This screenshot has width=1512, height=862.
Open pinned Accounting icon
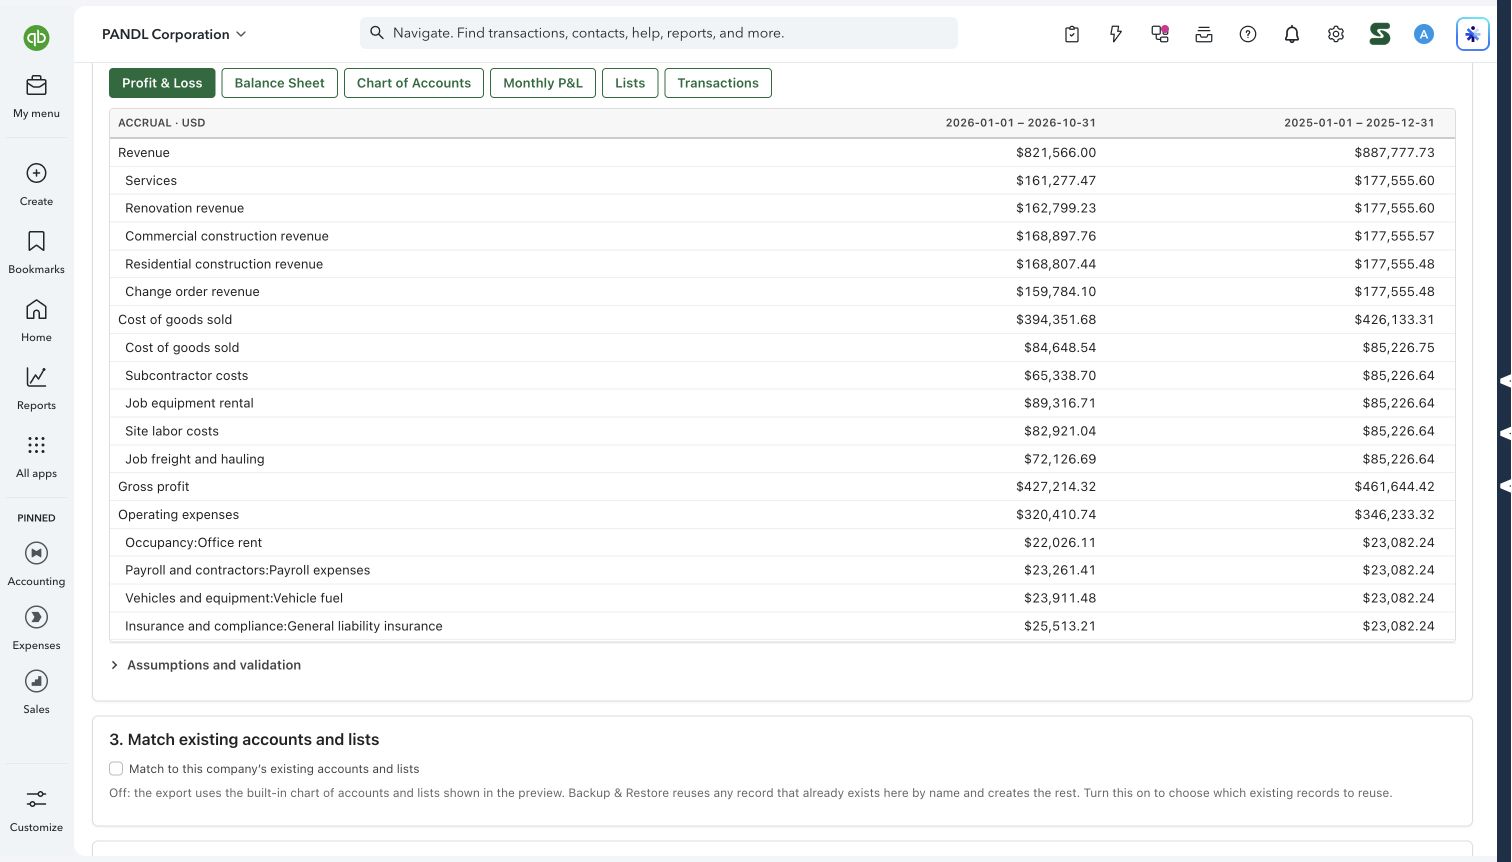click(36, 553)
